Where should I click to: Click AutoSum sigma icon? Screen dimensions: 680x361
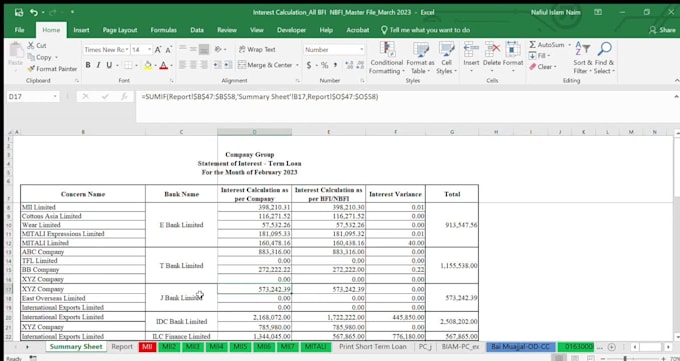click(x=533, y=45)
